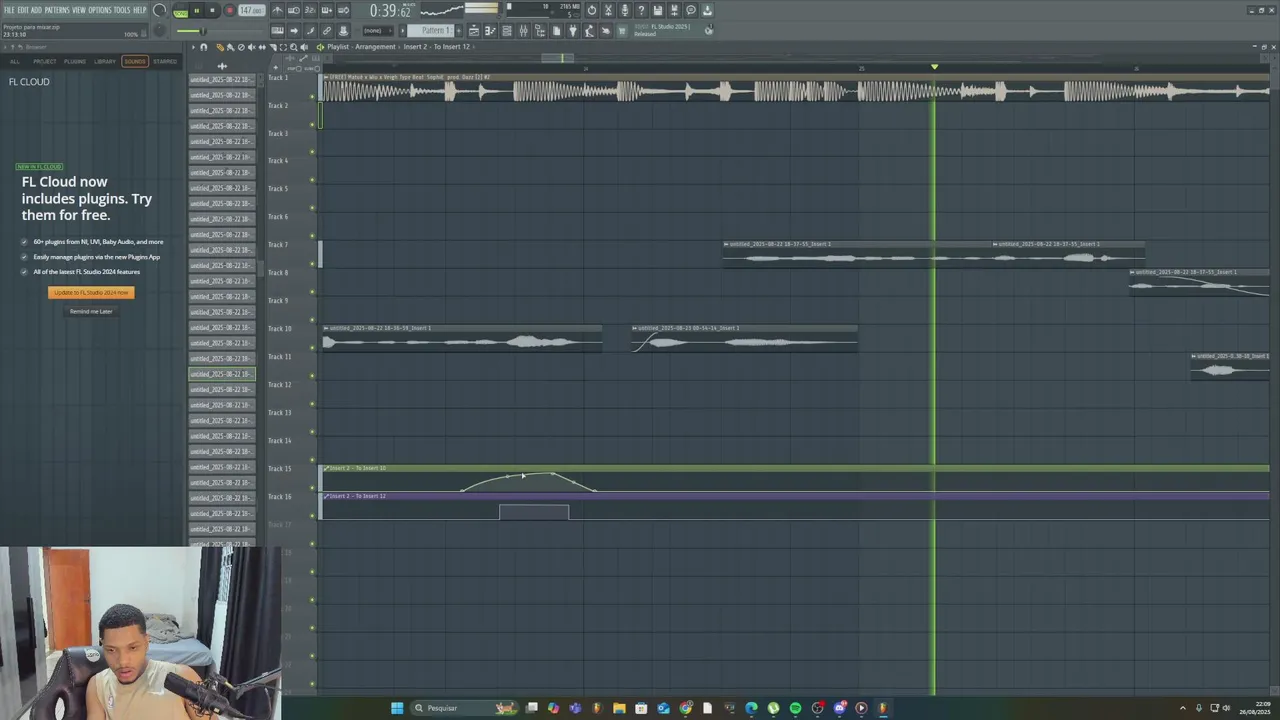1280x720 pixels.
Task: Click the save project floppy icon
Action: 657,10
